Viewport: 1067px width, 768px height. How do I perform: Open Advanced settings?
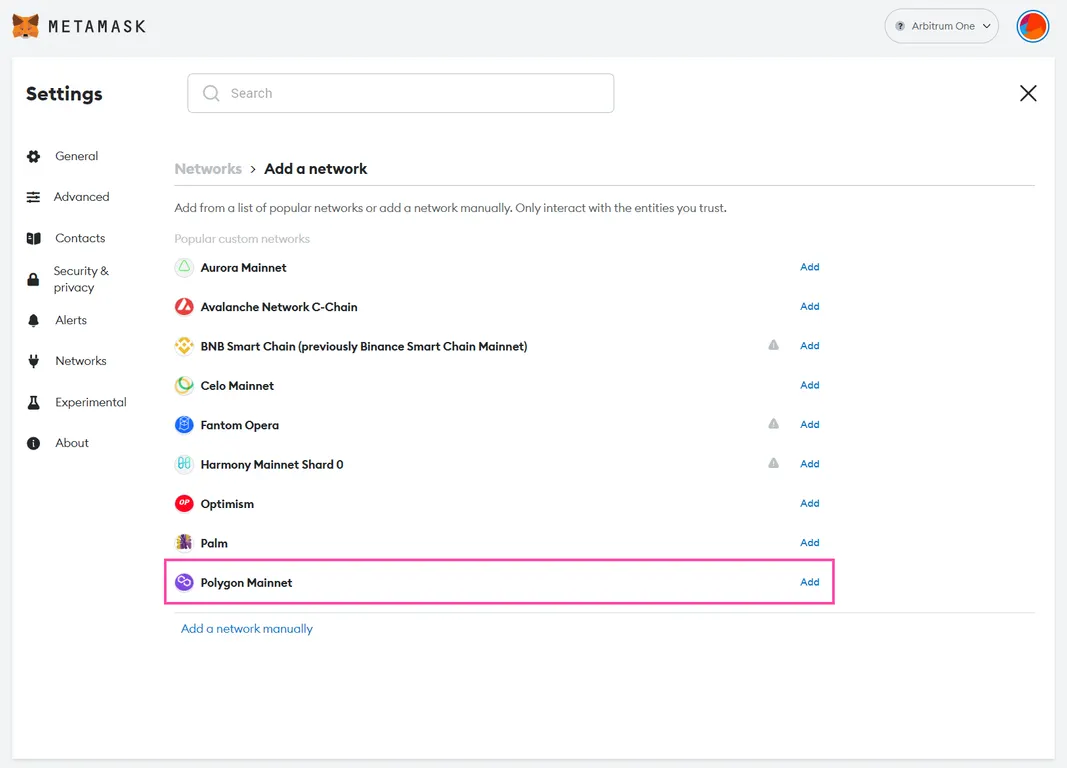[82, 197]
